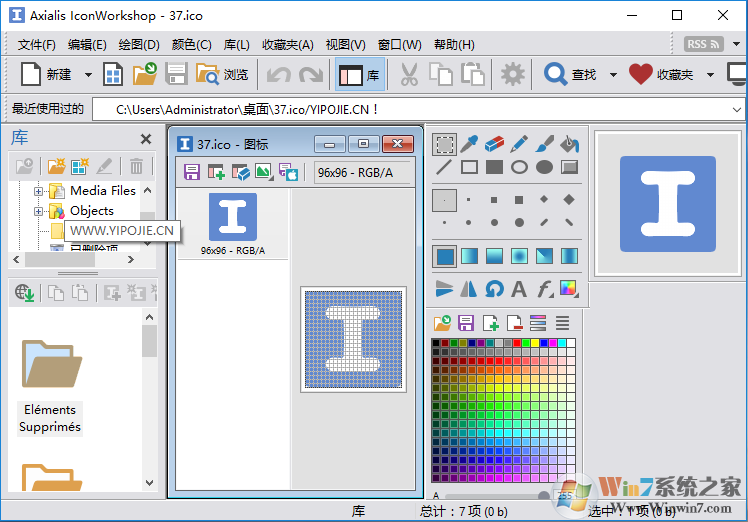This screenshot has height=522, width=748.
Task: Toggle the radial gradient fill mode
Action: pyautogui.click(x=519, y=257)
